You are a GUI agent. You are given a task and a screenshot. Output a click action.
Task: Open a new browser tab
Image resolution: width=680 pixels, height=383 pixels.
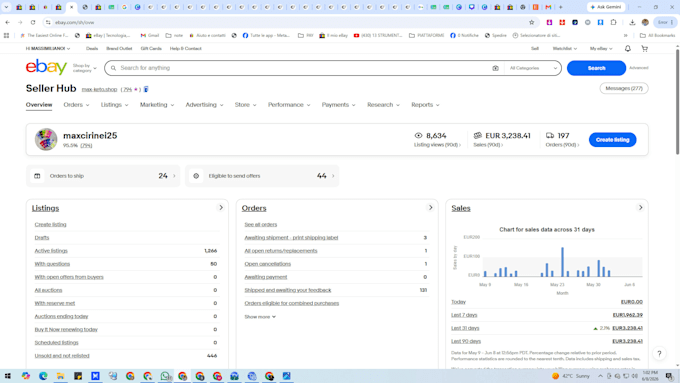tap(560, 7)
